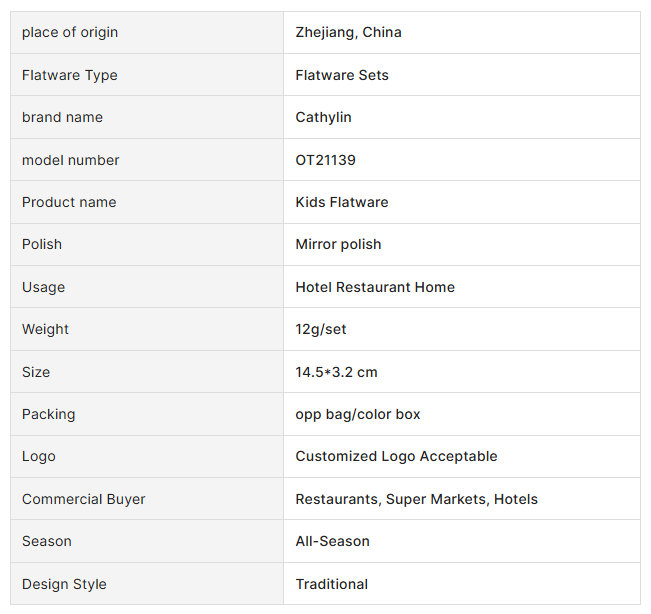
Task: Click the 'Mirror polish' value
Action: [338, 244]
